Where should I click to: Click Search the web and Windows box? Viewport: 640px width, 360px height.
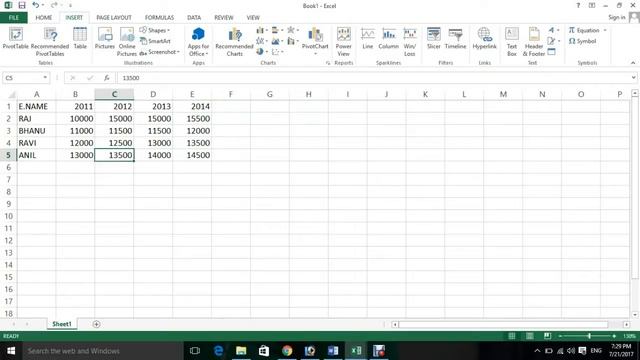(x=102, y=351)
